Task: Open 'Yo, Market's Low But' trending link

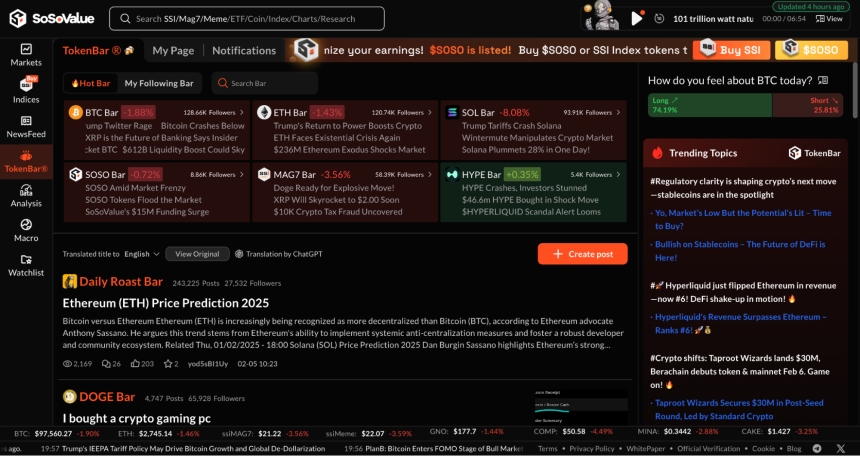Action: [x=742, y=219]
